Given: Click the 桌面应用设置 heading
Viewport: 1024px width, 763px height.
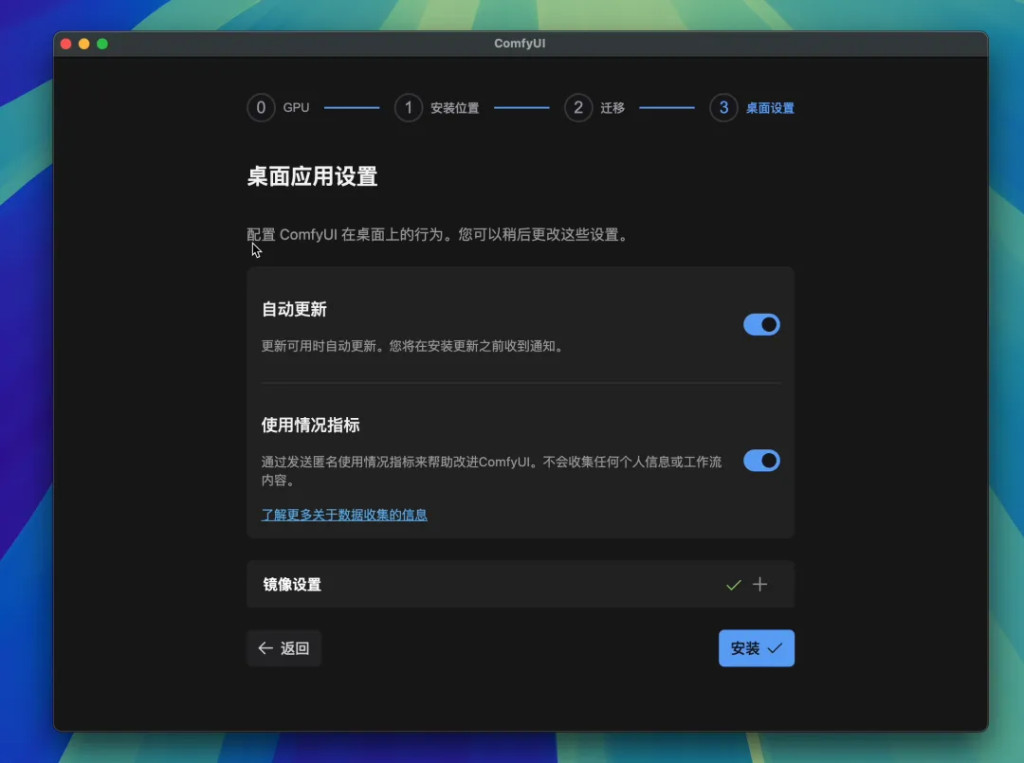Looking at the screenshot, I should (x=312, y=176).
